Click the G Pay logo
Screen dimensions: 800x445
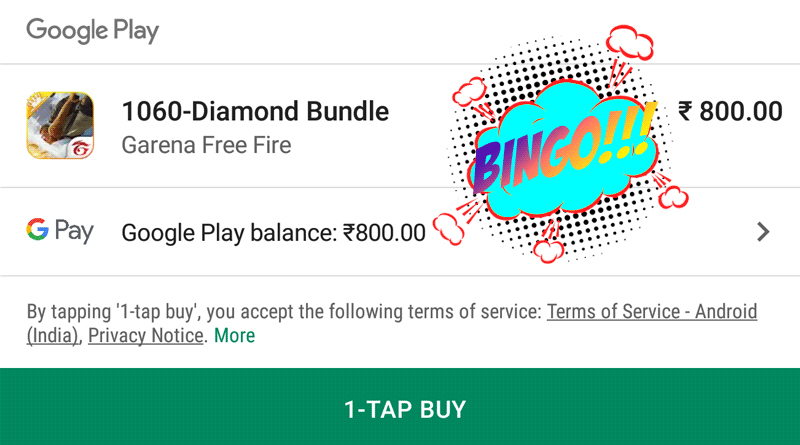tap(60, 231)
